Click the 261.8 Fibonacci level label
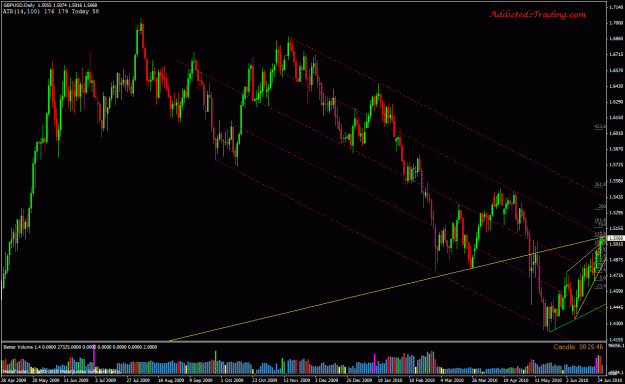The height and width of the screenshot is (384, 625). (599, 185)
